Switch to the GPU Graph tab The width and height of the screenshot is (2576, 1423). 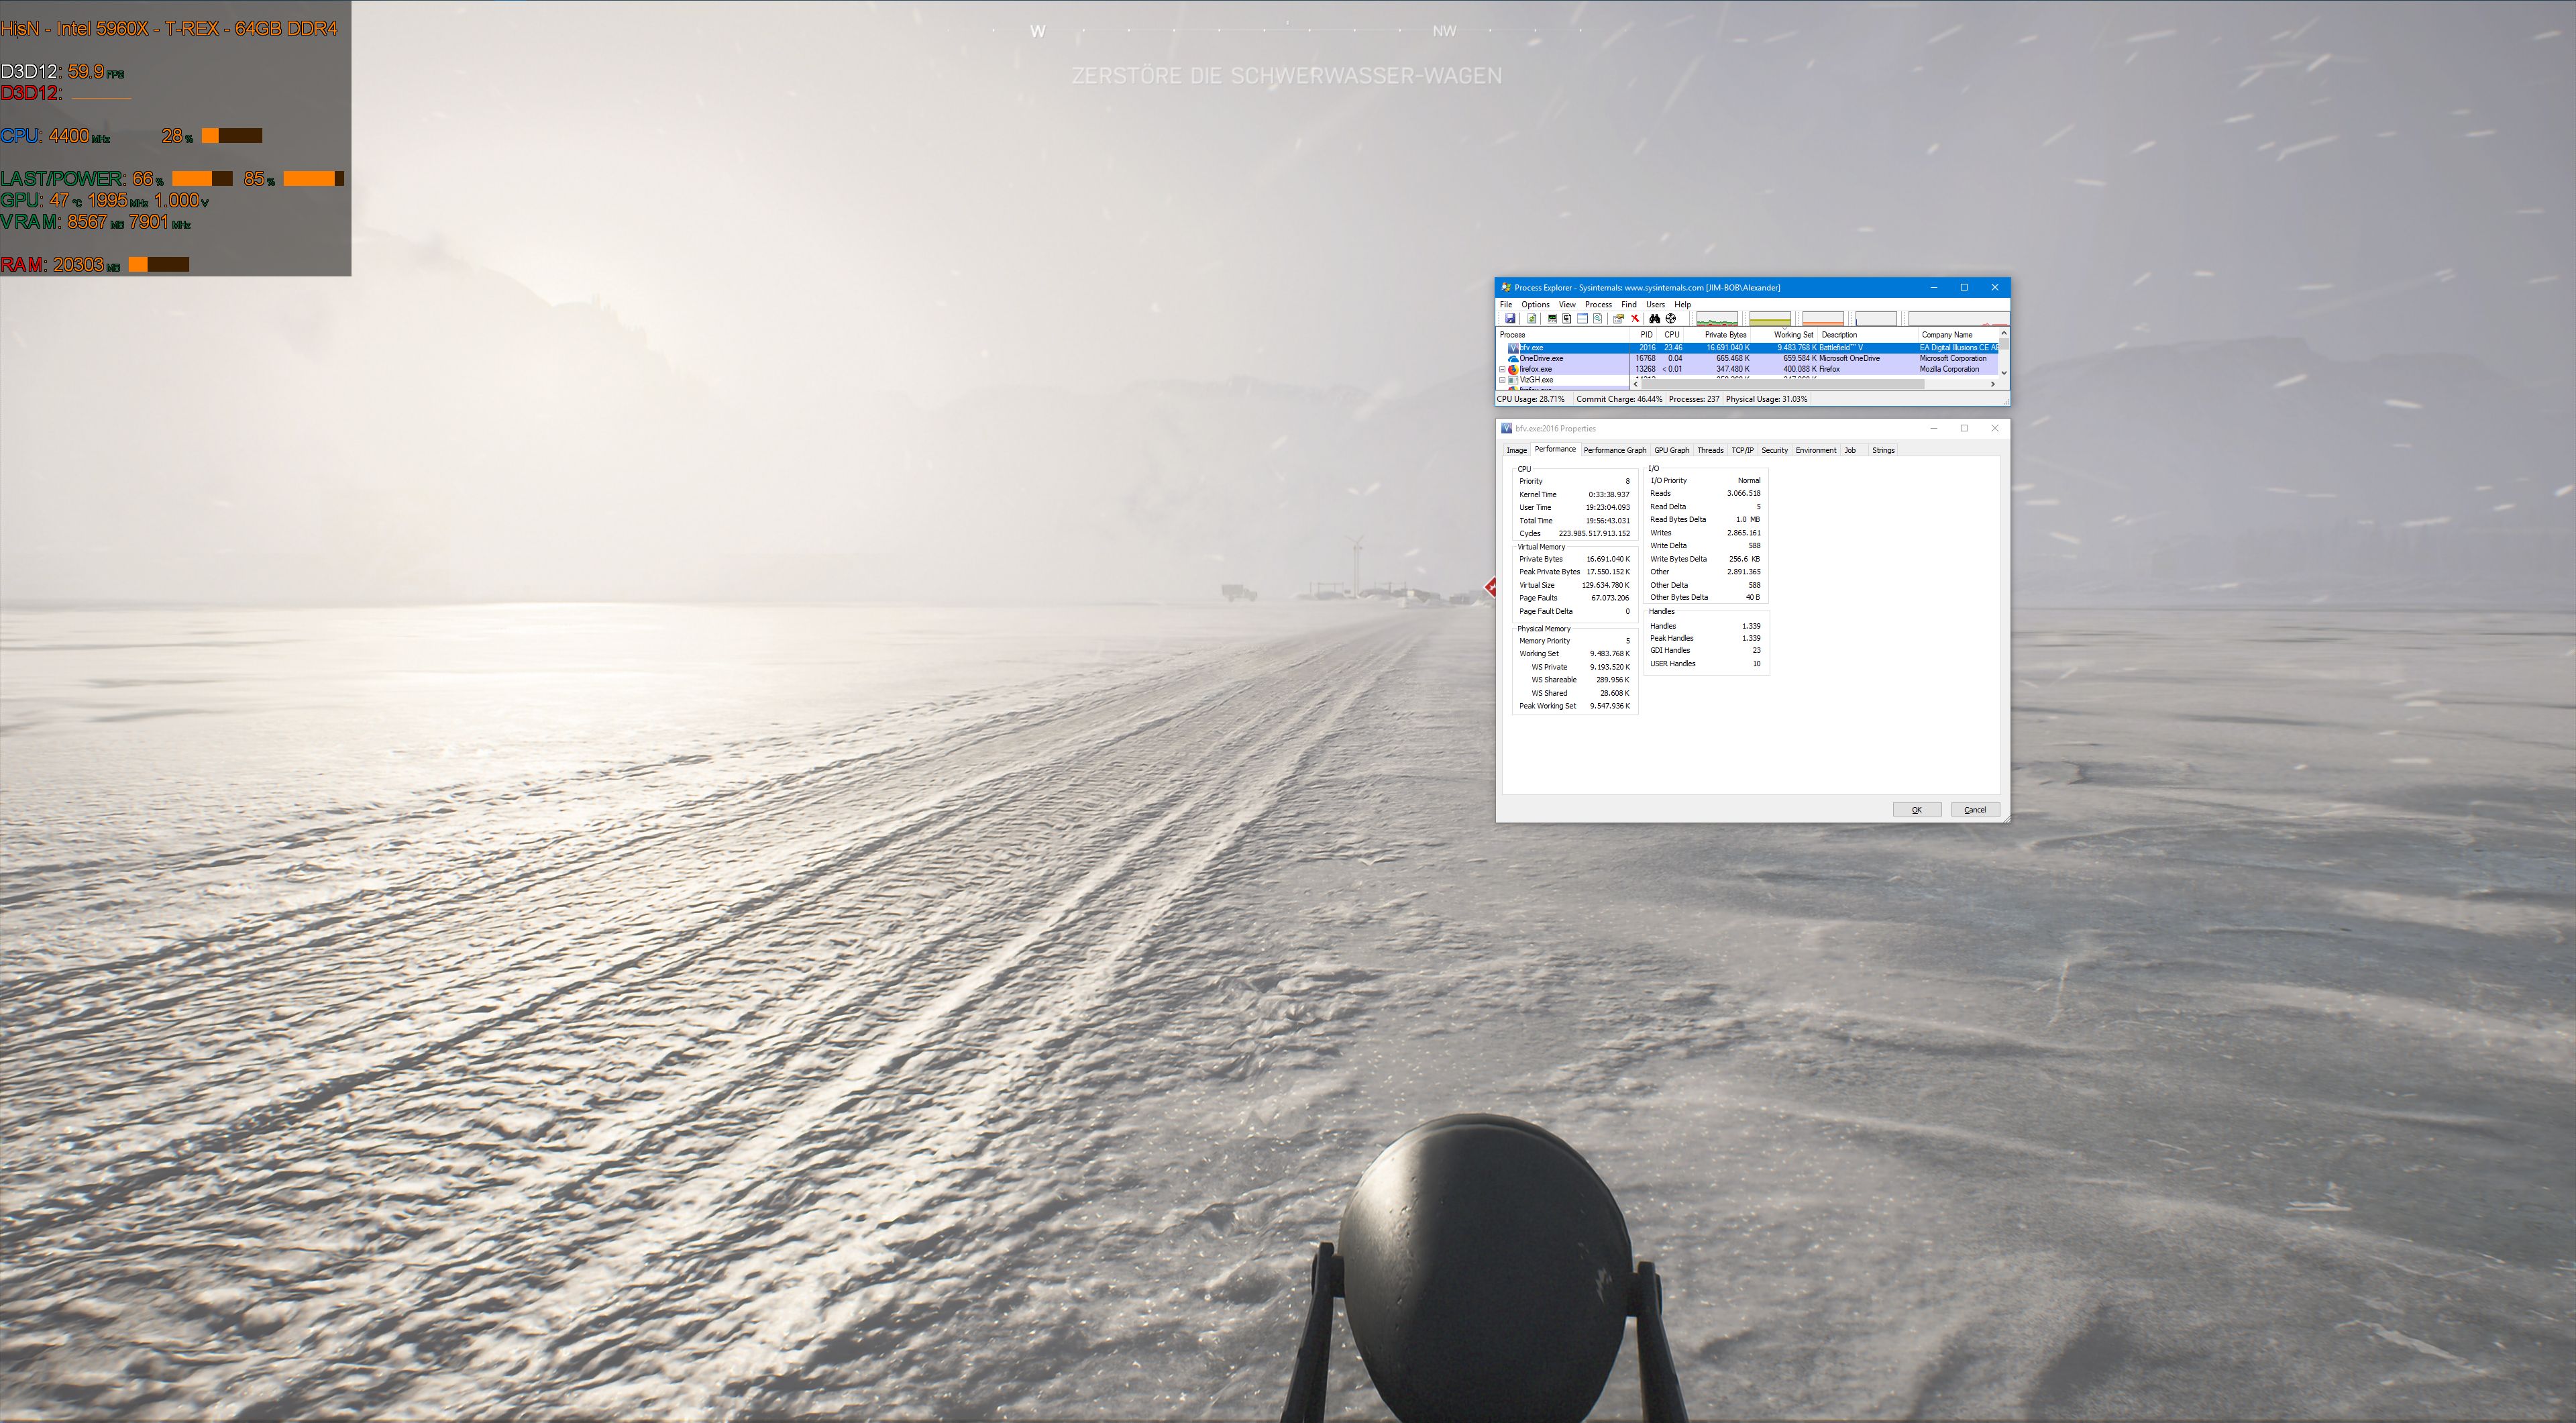(1671, 450)
